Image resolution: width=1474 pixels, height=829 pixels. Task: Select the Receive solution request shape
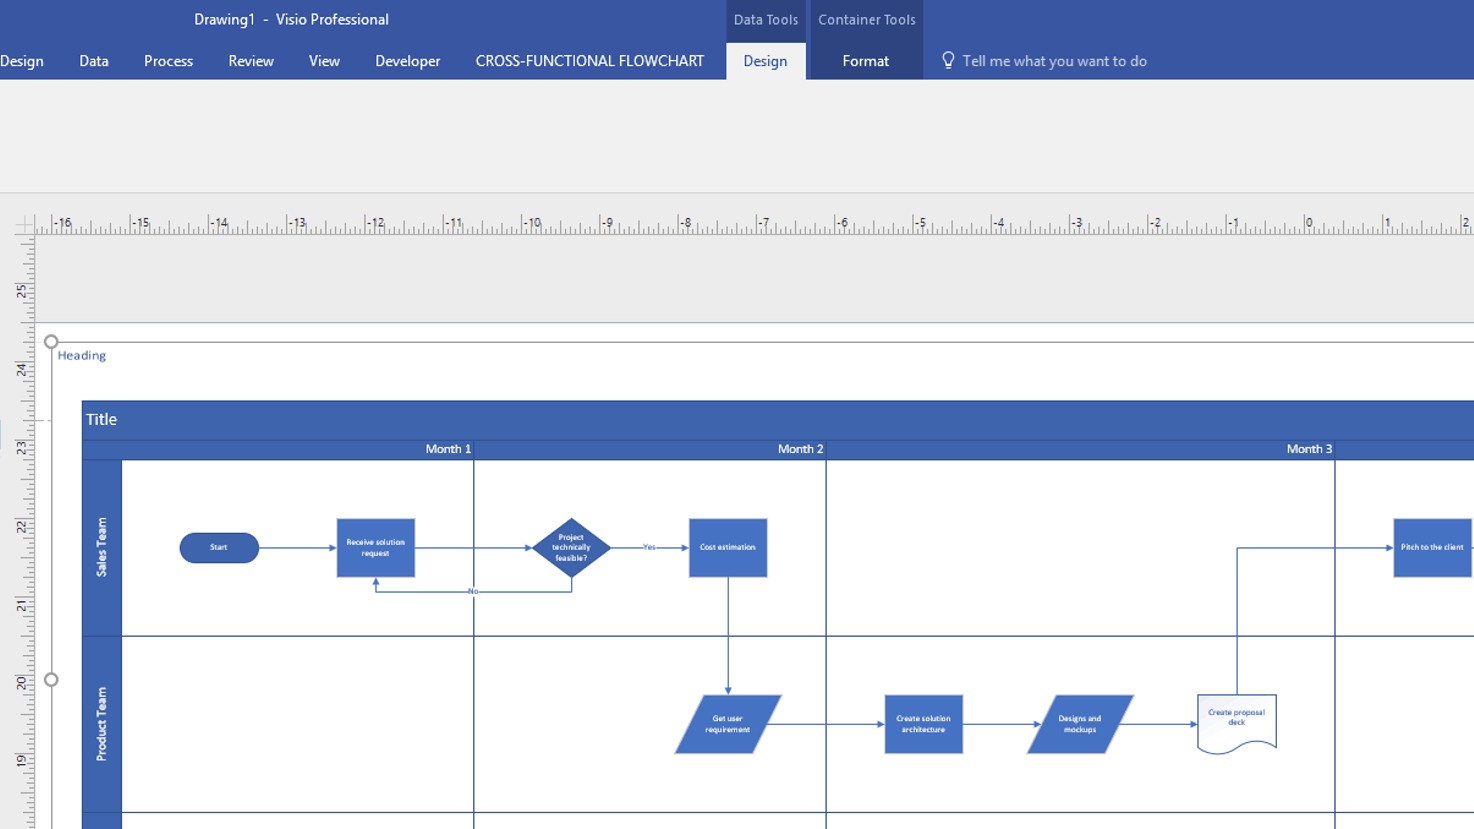[x=376, y=548]
